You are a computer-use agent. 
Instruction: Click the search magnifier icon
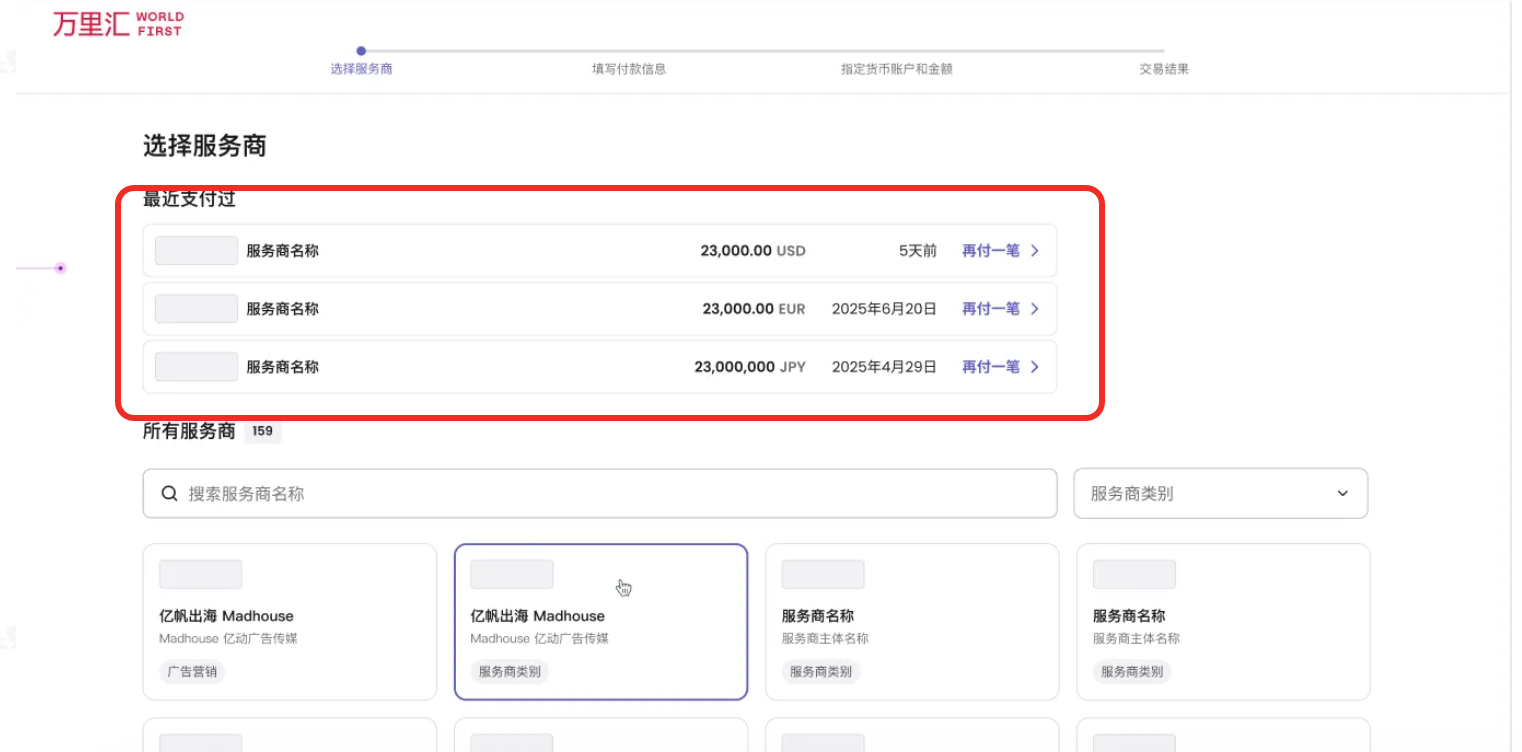[x=169, y=494]
